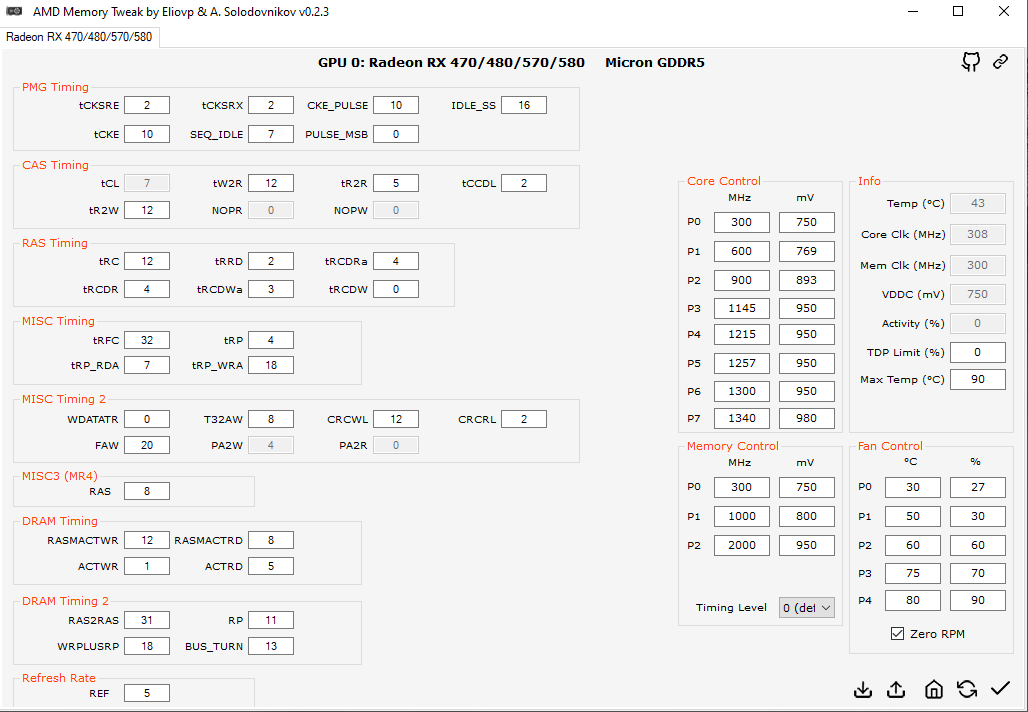Click the tRCDWa field
The width and height of the screenshot is (1028, 712).
coord(271,289)
